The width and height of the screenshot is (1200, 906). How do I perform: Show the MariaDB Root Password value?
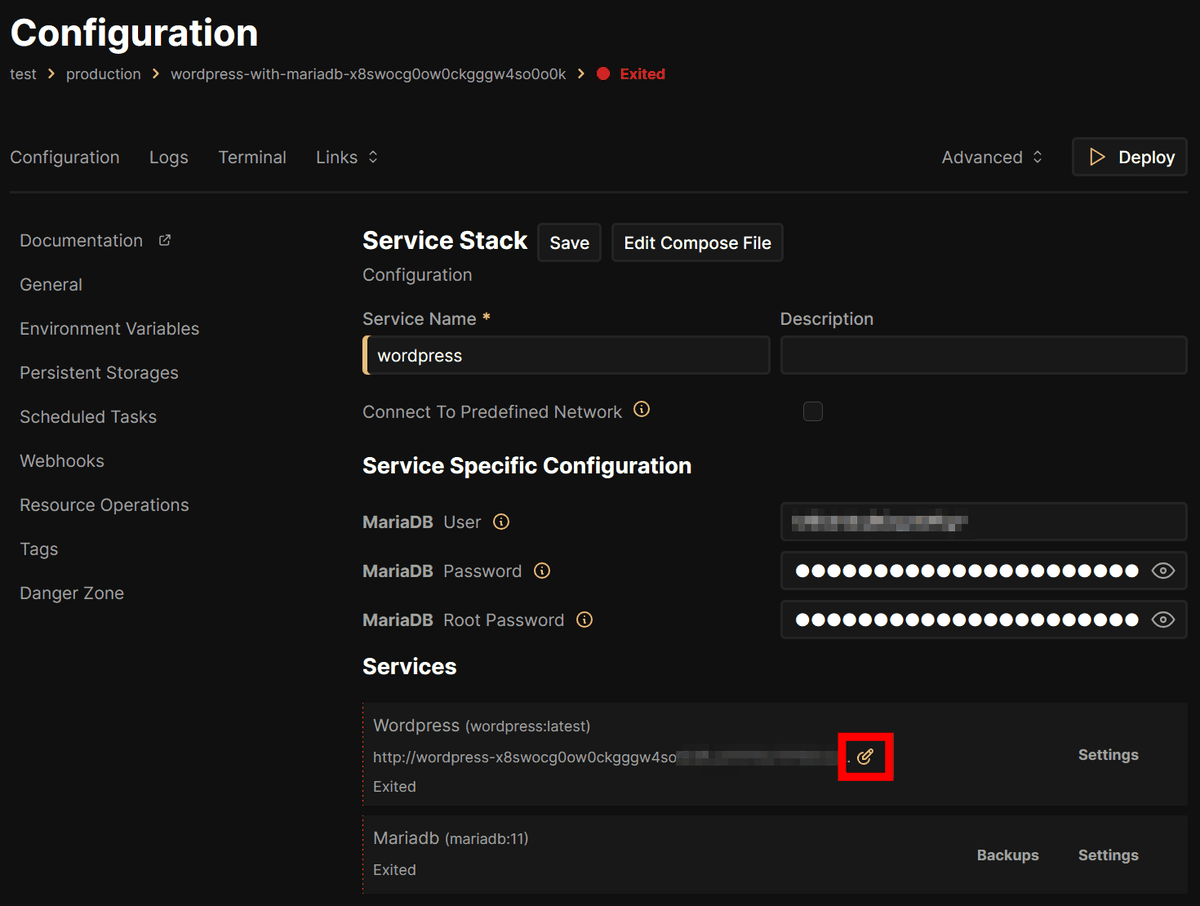coord(1162,620)
